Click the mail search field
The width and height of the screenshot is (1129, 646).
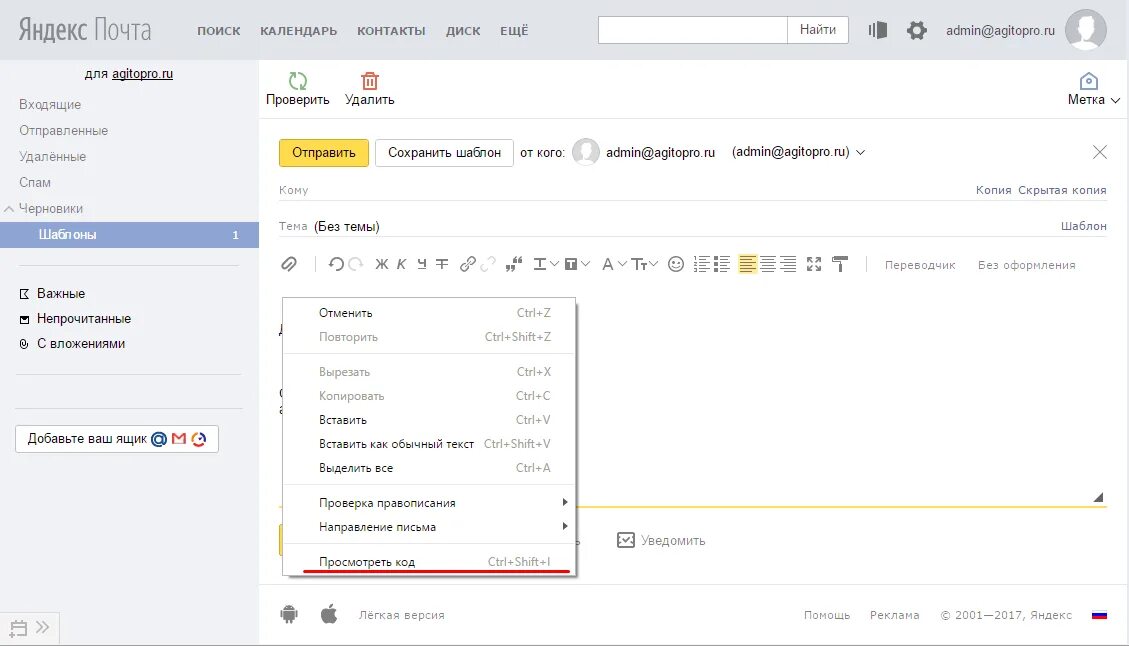[693, 30]
